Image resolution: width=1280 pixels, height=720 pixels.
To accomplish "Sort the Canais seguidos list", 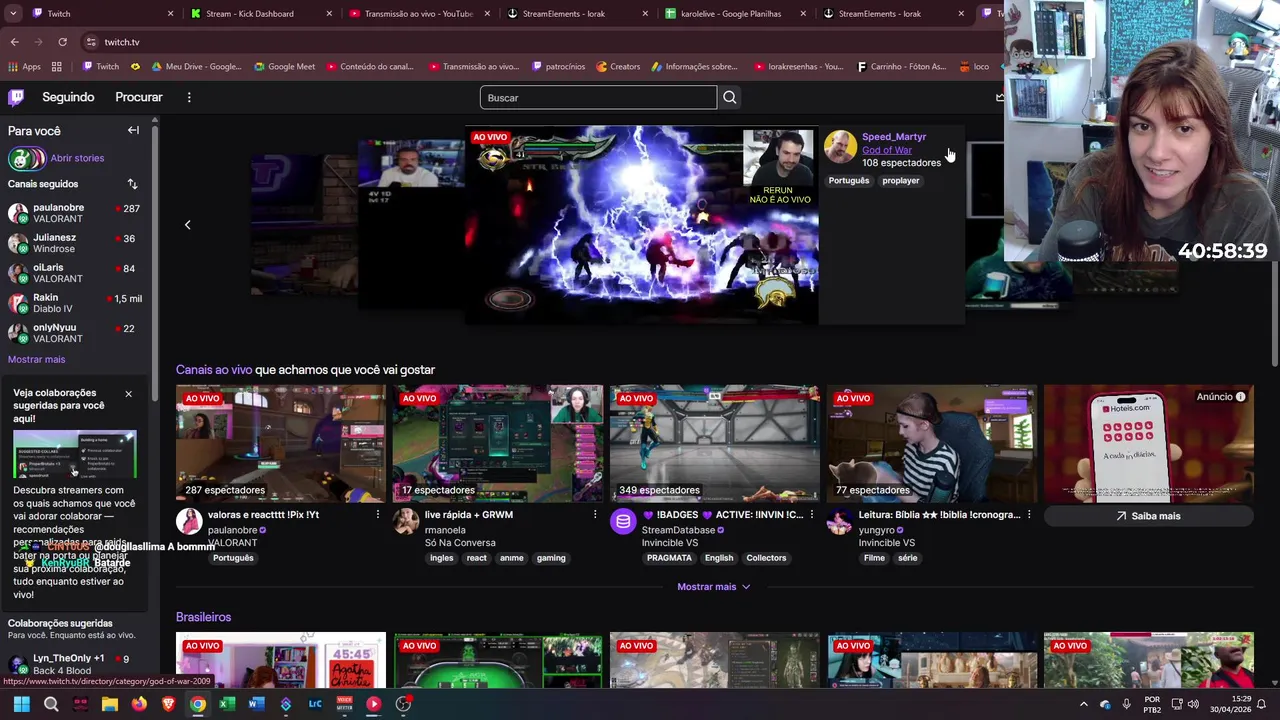I will (x=132, y=184).
